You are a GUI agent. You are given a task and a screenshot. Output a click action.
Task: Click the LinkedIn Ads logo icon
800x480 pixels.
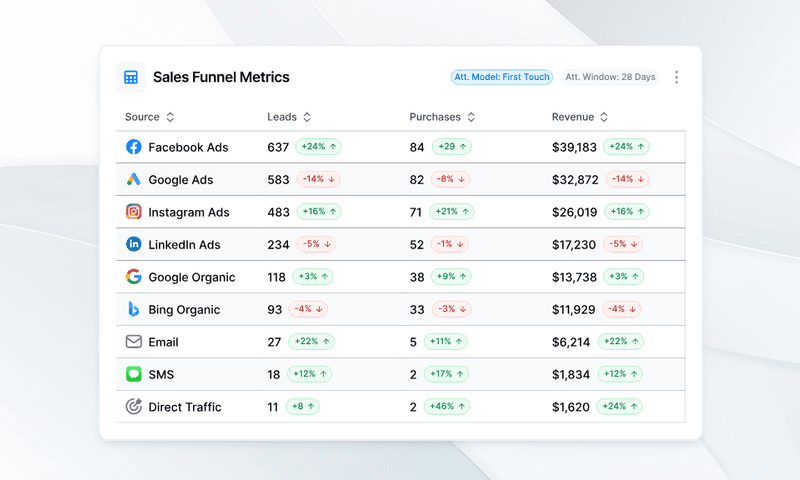(x=134, y=244)
